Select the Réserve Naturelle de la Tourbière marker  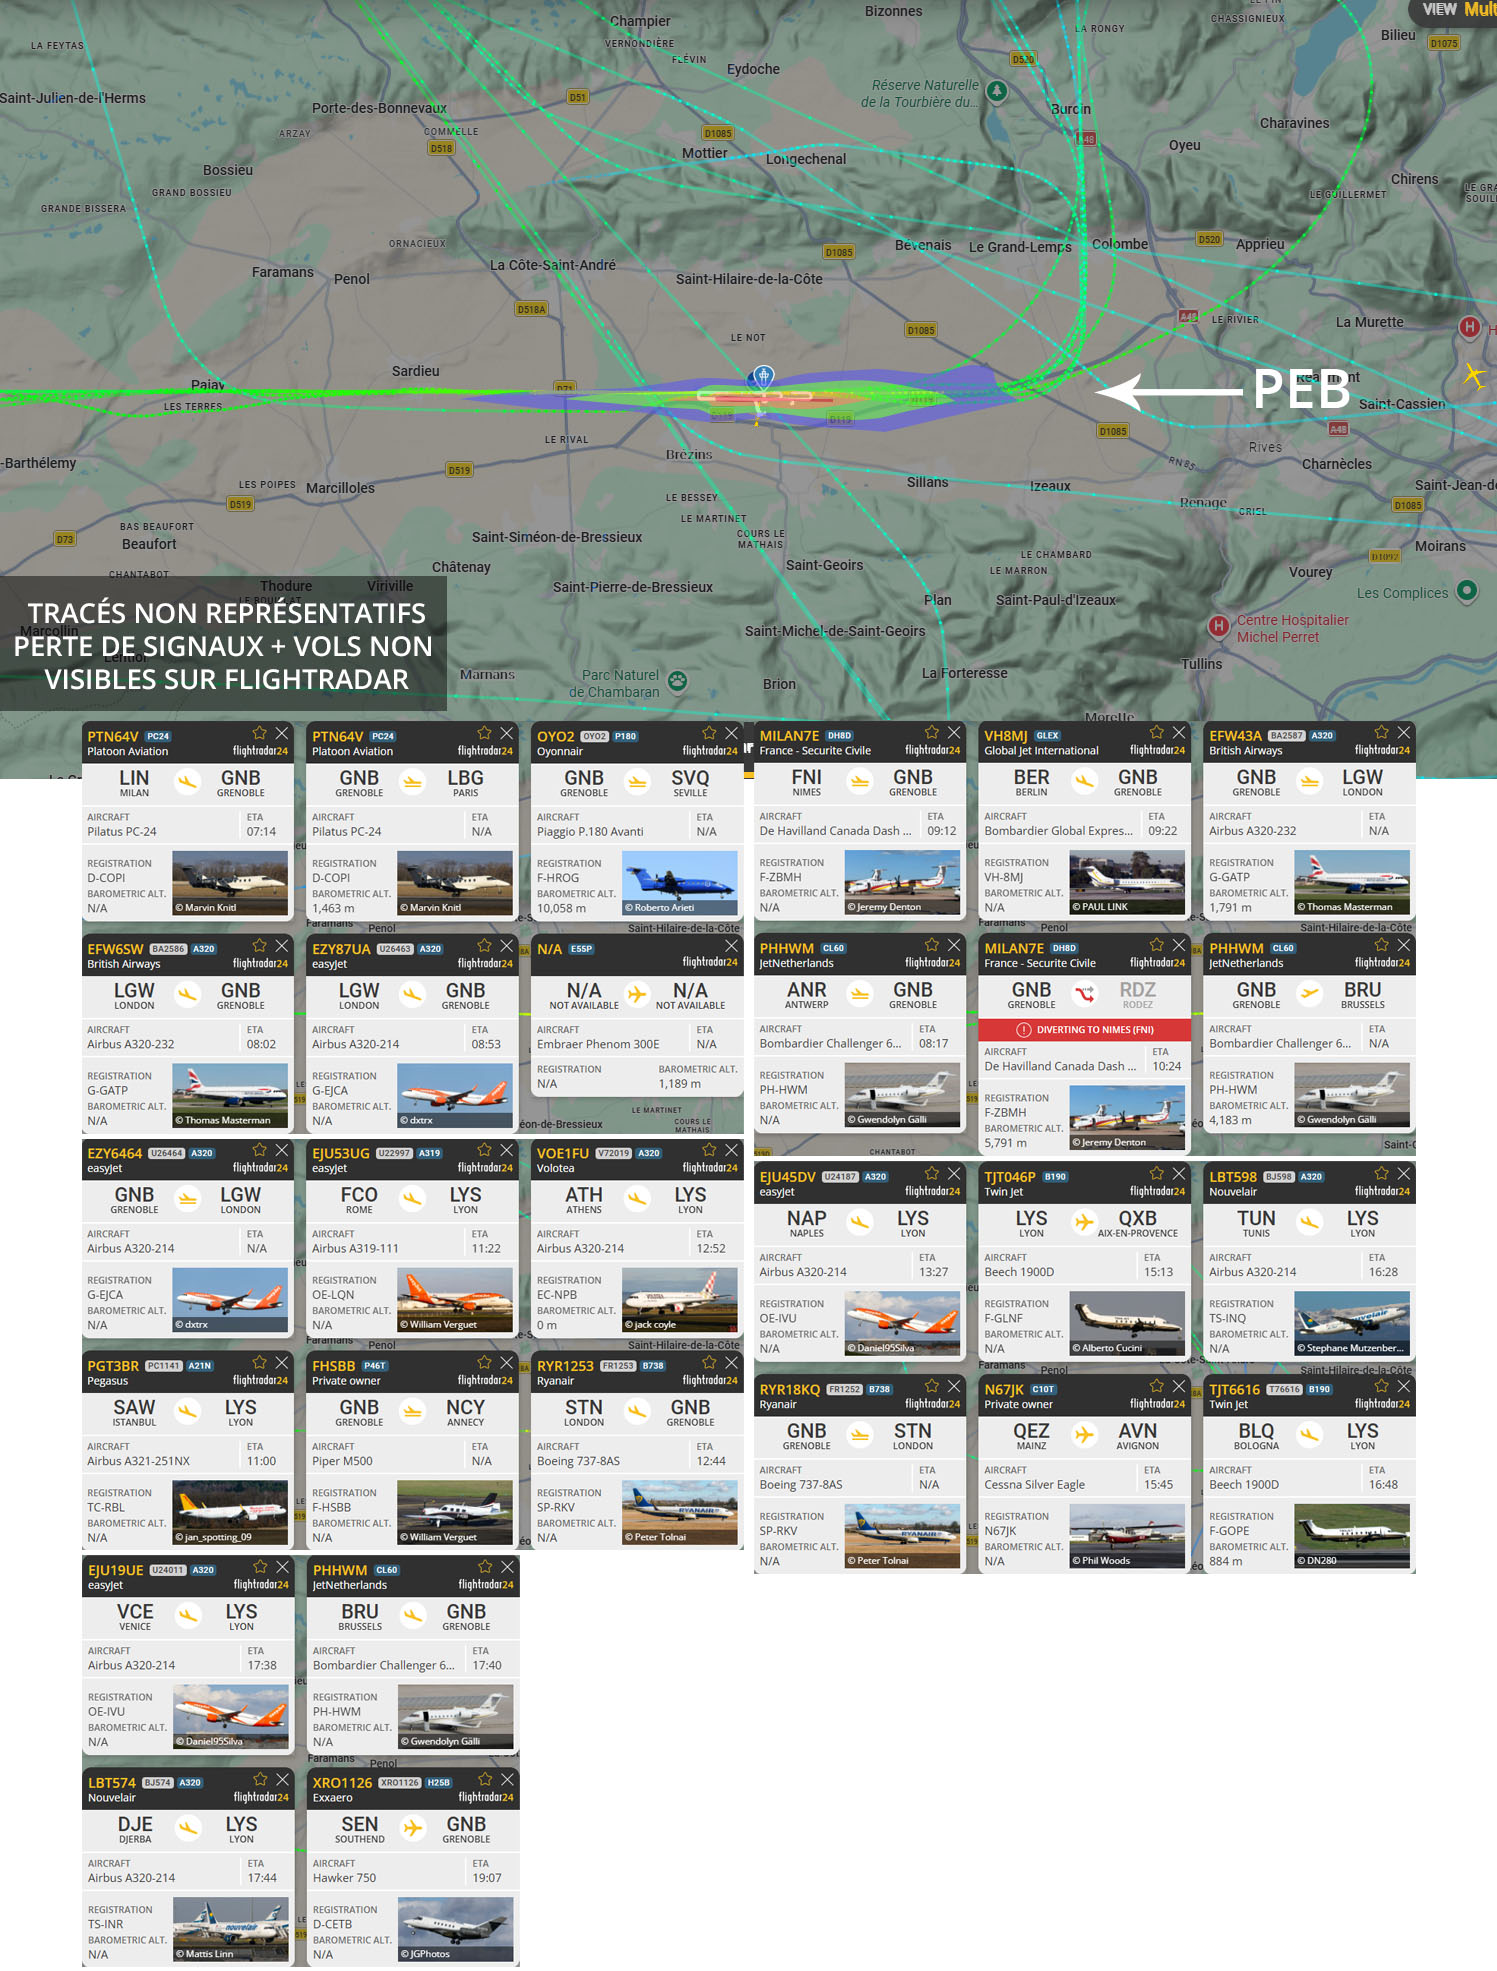coord(997,91)
